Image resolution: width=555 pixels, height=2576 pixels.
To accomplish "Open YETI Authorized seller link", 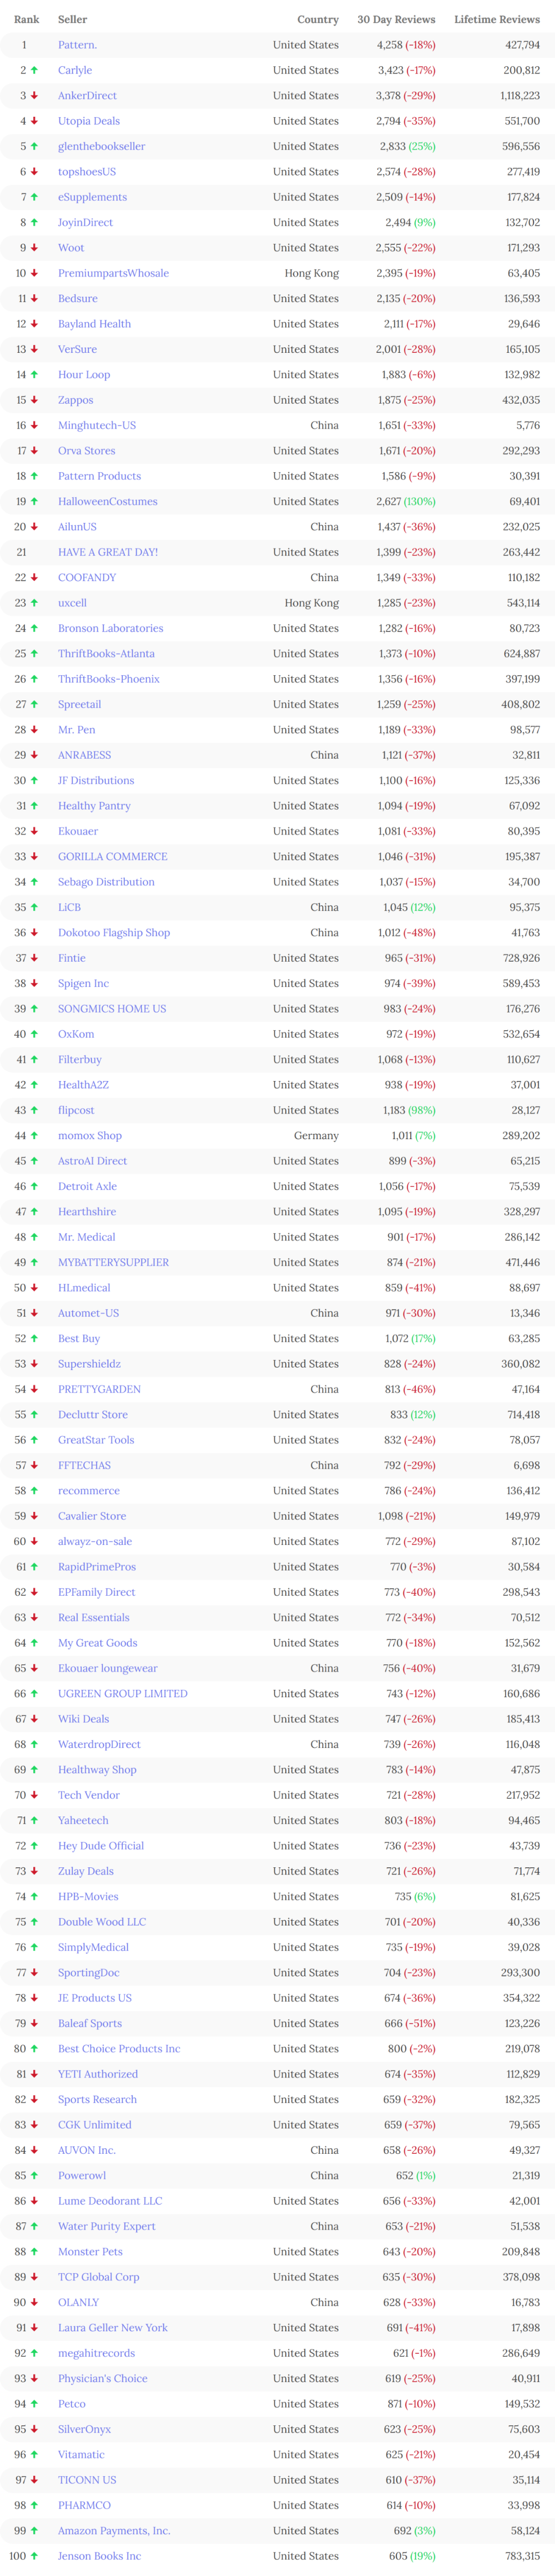I will click(98, 2074).
